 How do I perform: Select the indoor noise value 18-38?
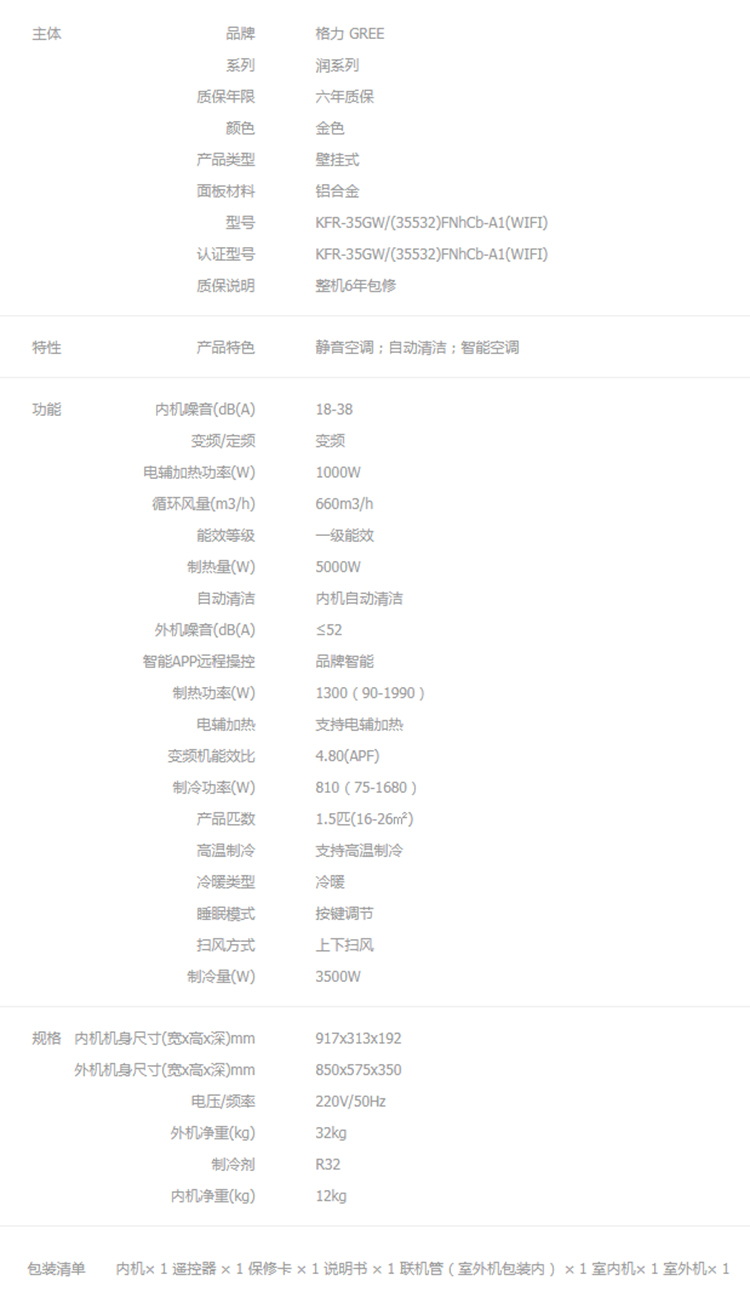(333, 410)
